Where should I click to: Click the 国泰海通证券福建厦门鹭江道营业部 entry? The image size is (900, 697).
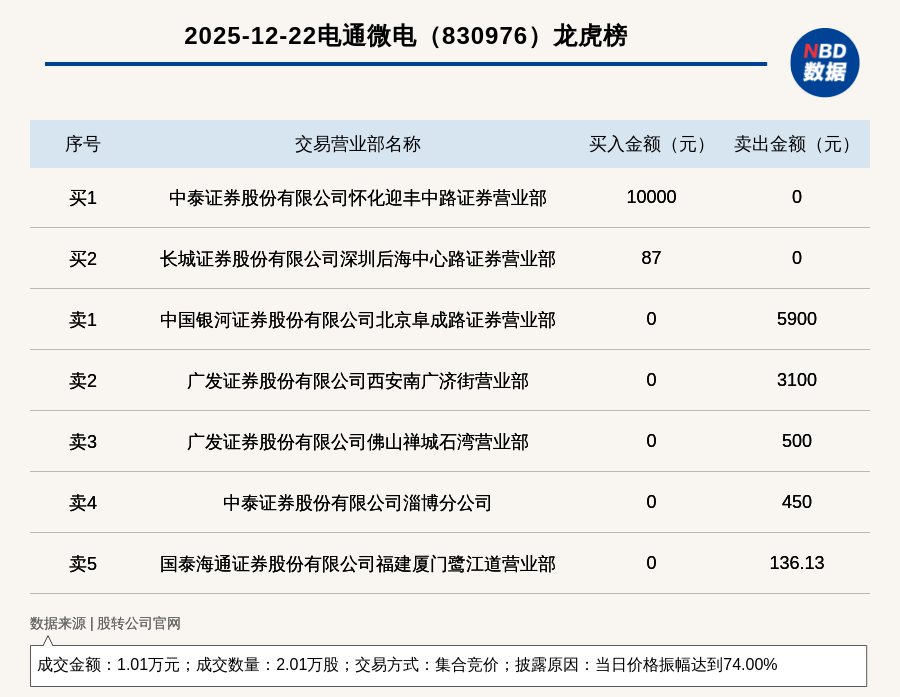point(357,564)
